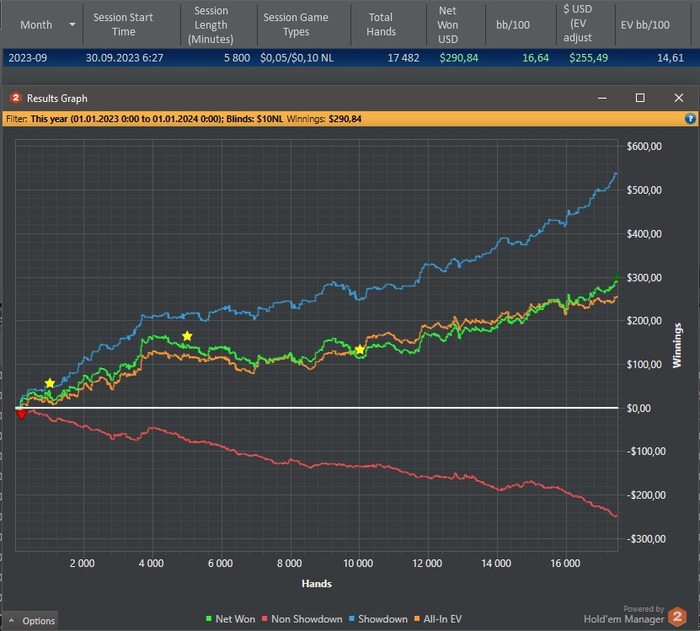
Task: Click the 16 000 hands axis tick label
Action: tap(565, 563)
